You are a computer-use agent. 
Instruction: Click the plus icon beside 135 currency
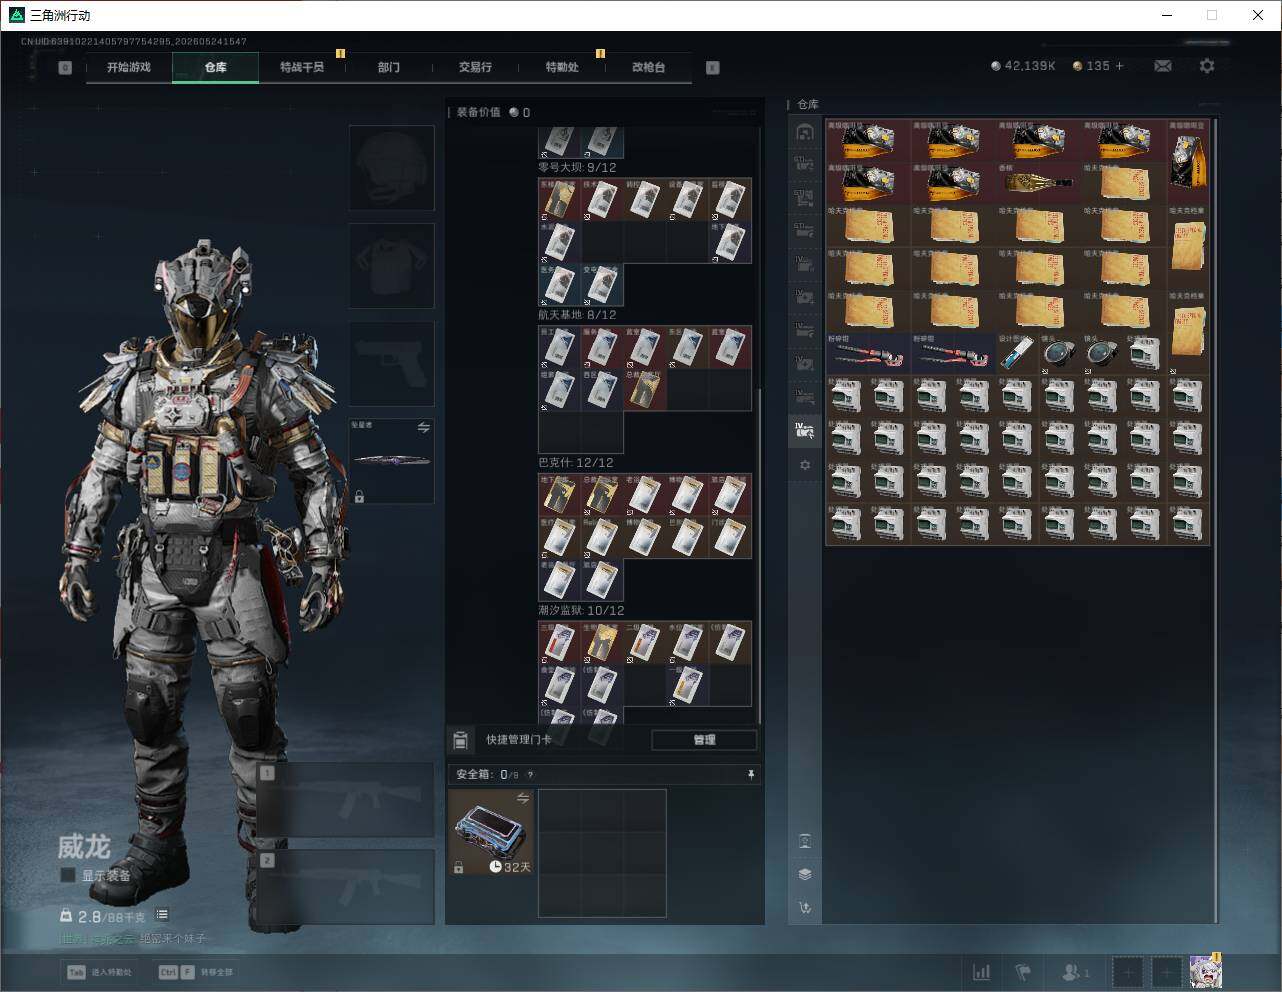(1119, 66)
